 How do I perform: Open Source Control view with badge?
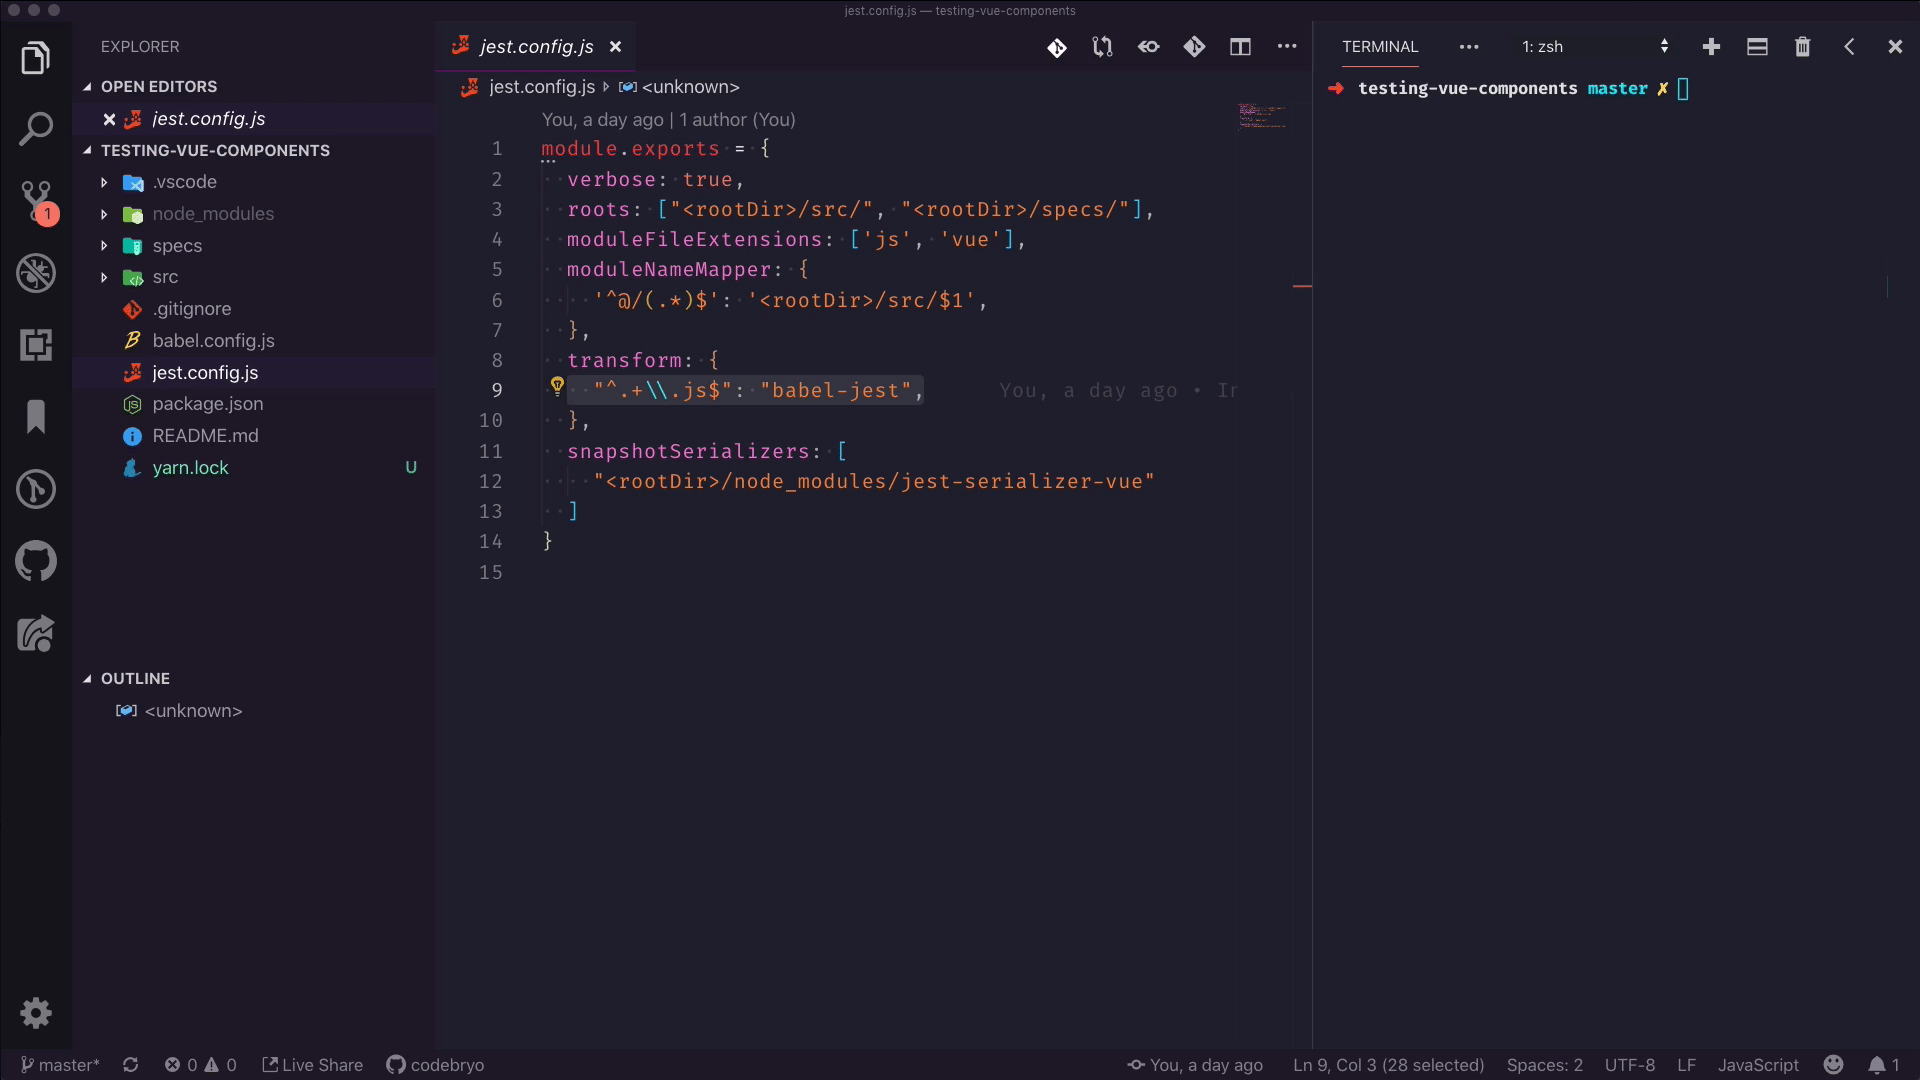38,202
